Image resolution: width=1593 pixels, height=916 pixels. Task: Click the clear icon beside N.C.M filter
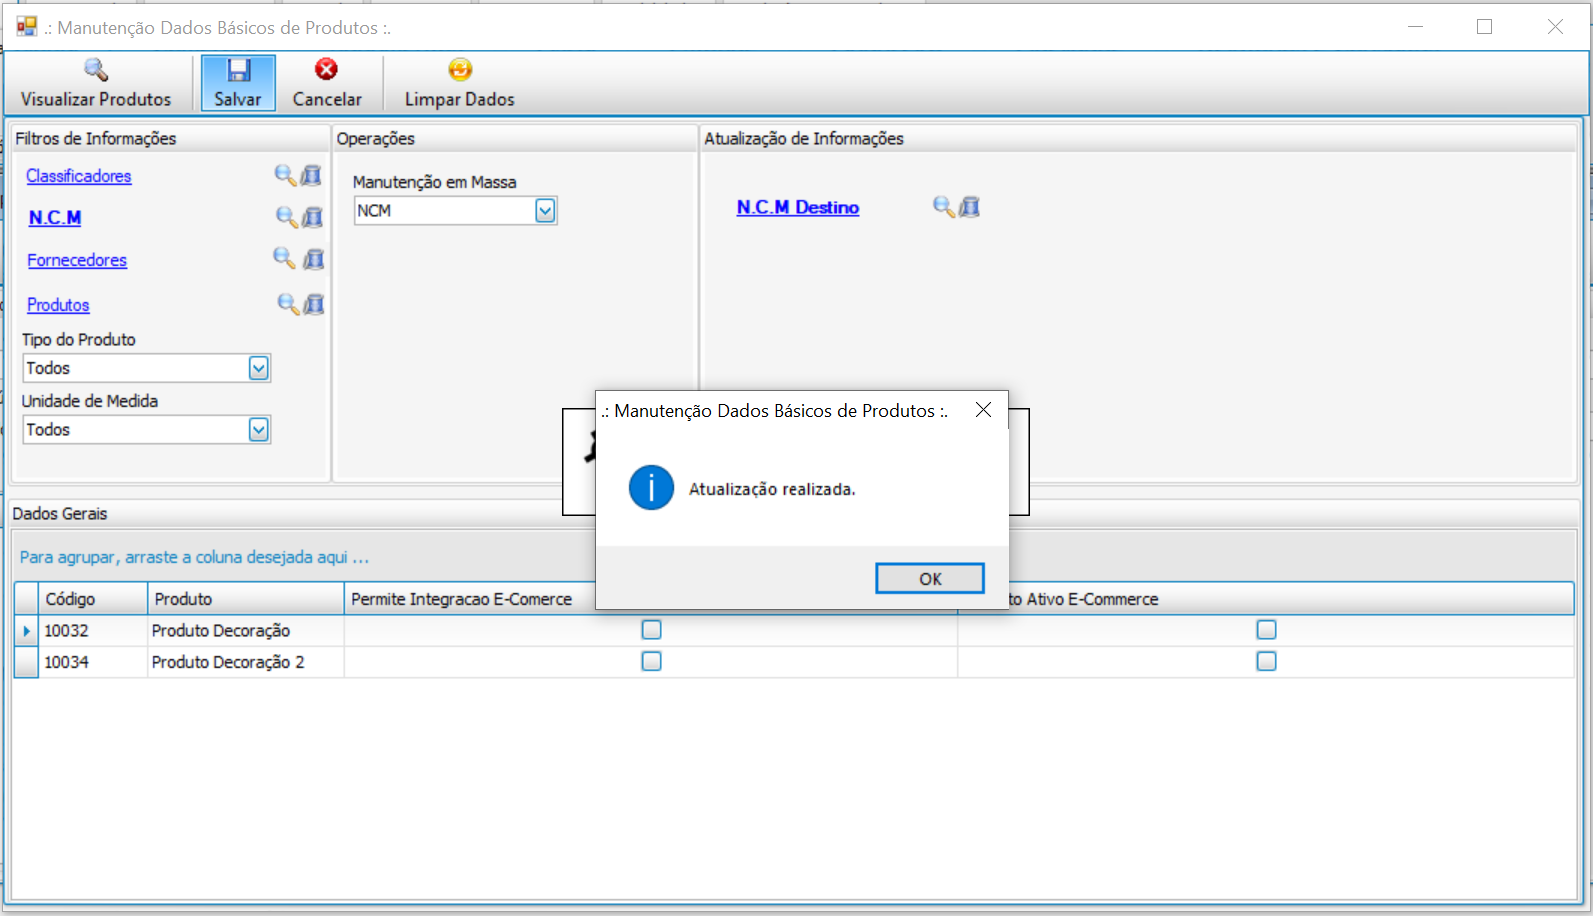tap(313, 217)
